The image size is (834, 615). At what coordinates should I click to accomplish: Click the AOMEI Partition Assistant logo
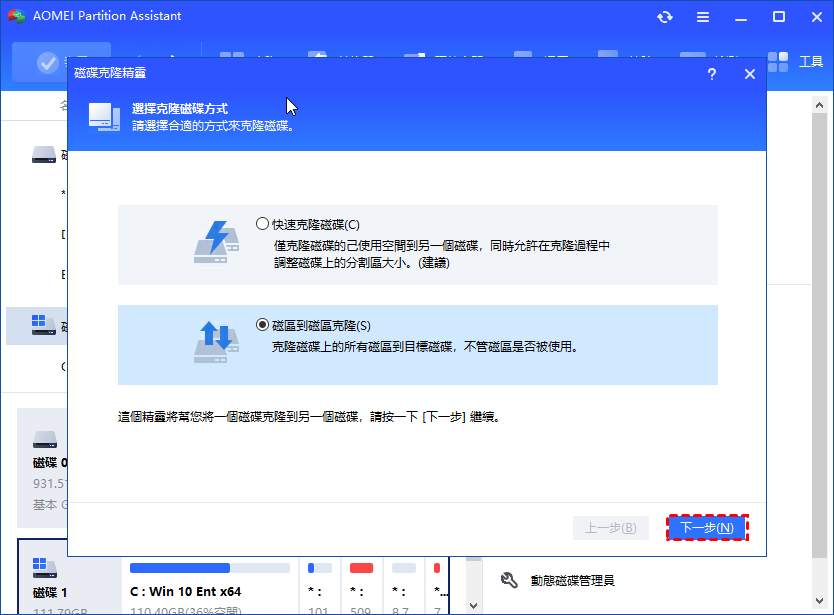[16, 16]
